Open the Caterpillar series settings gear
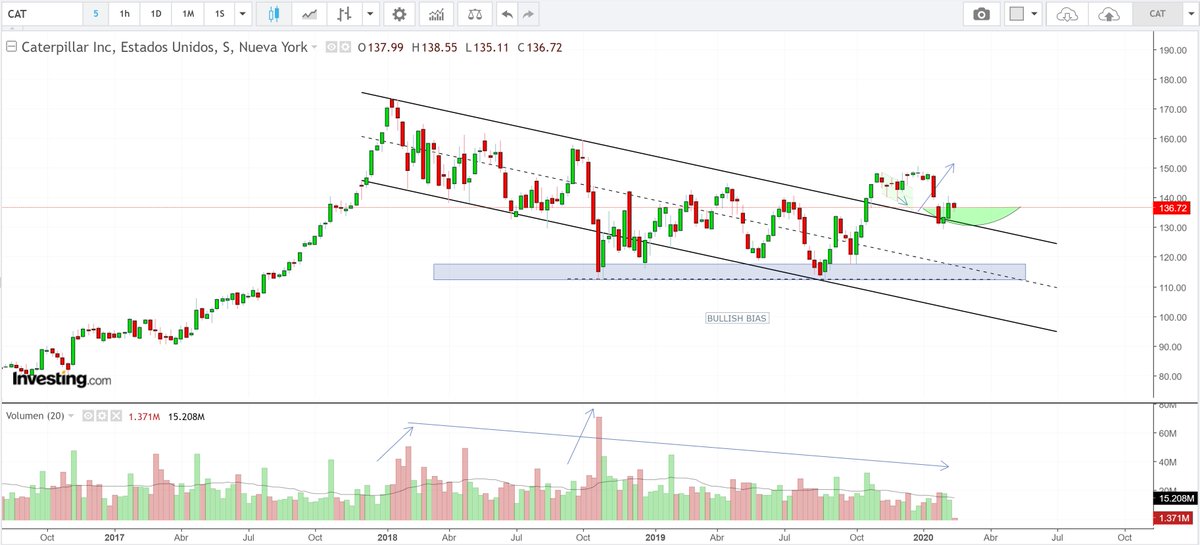Image resolution: width=1200 pixels, height=545 pixels. coord(345,47)
